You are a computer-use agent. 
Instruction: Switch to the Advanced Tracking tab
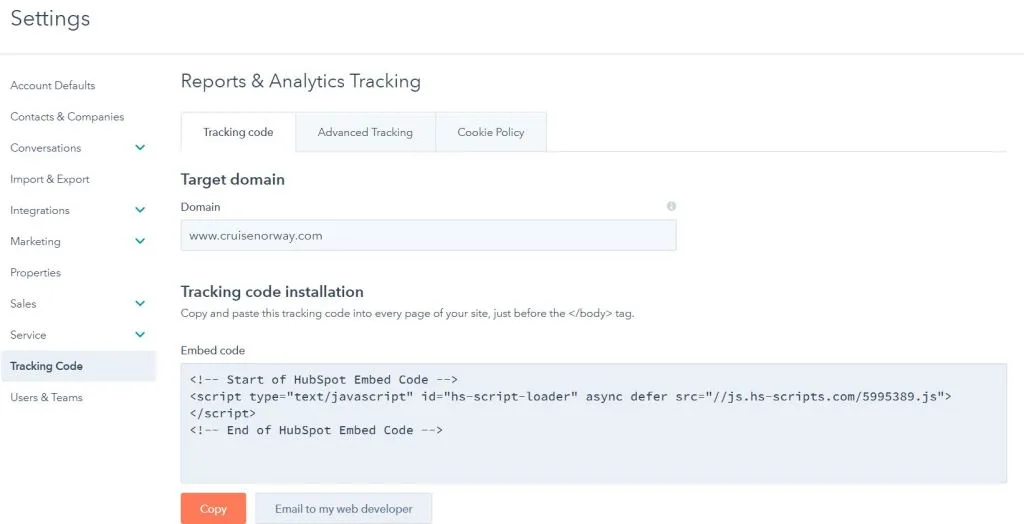365,132
